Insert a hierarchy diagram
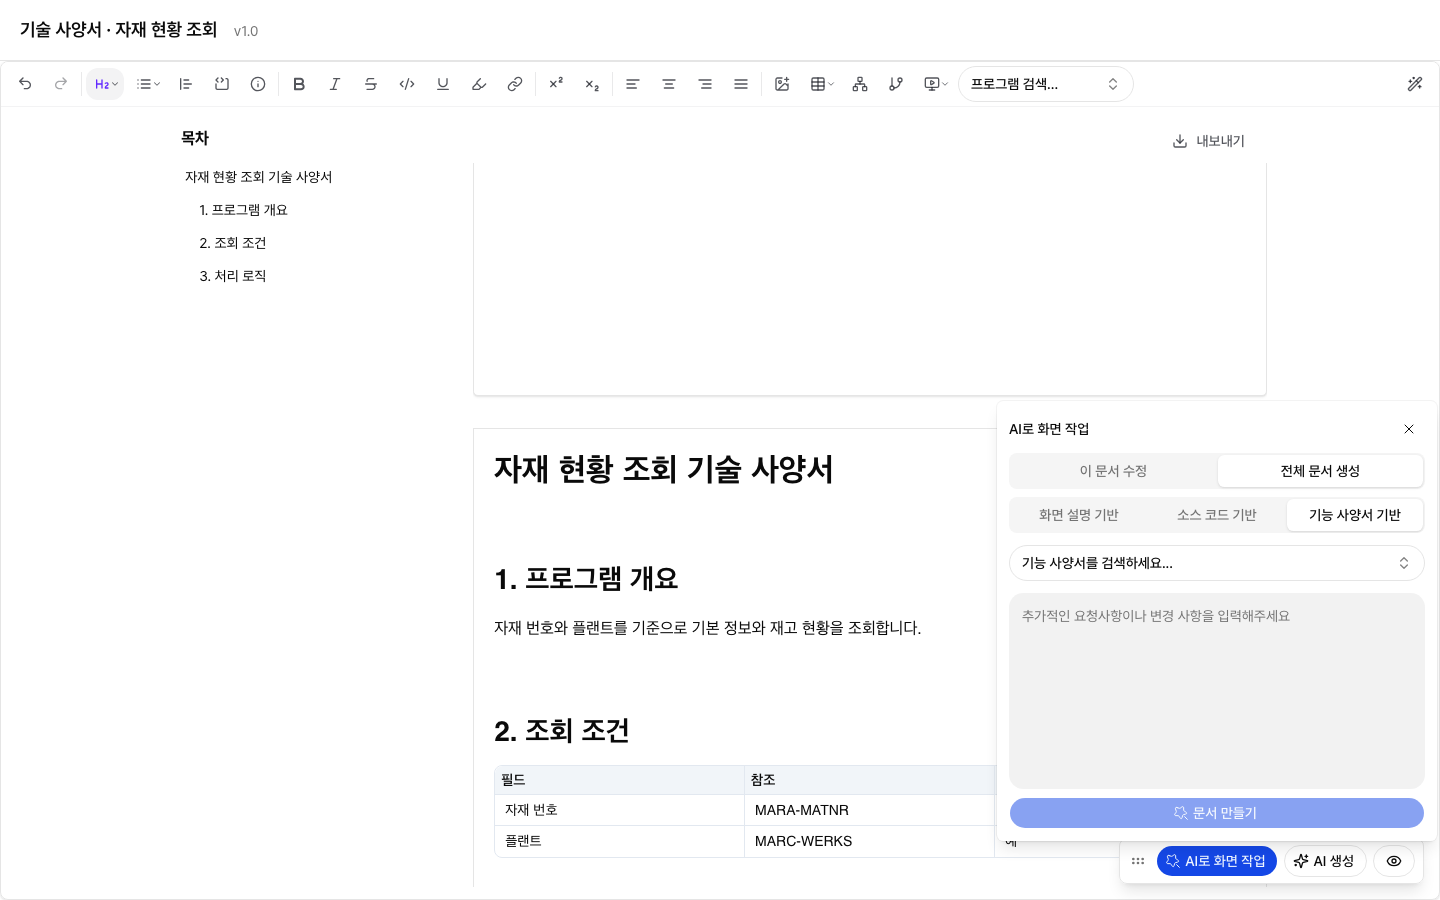 [x=860, y=84]
